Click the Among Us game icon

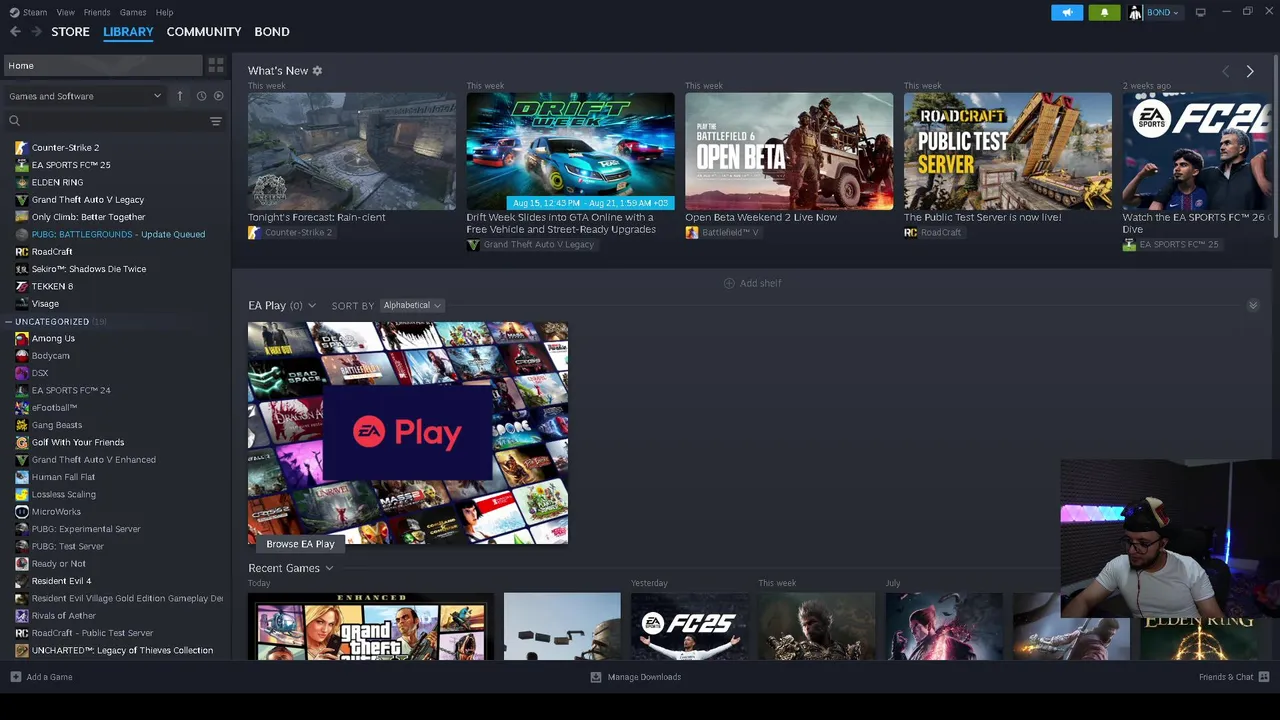[22, 338]
